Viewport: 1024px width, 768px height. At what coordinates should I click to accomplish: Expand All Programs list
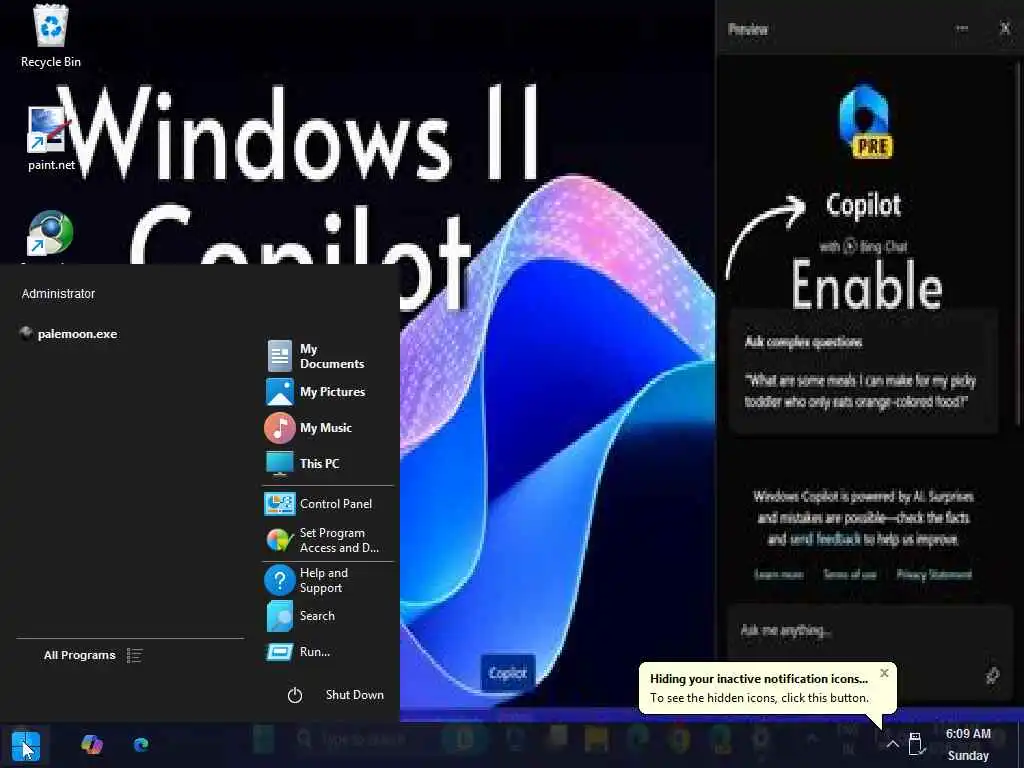(92, 655)
